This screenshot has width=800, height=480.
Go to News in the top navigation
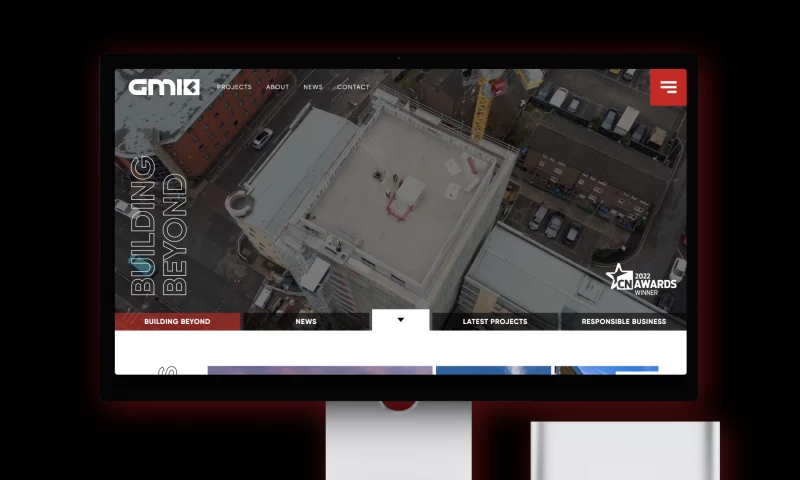[x=313, y=87]
